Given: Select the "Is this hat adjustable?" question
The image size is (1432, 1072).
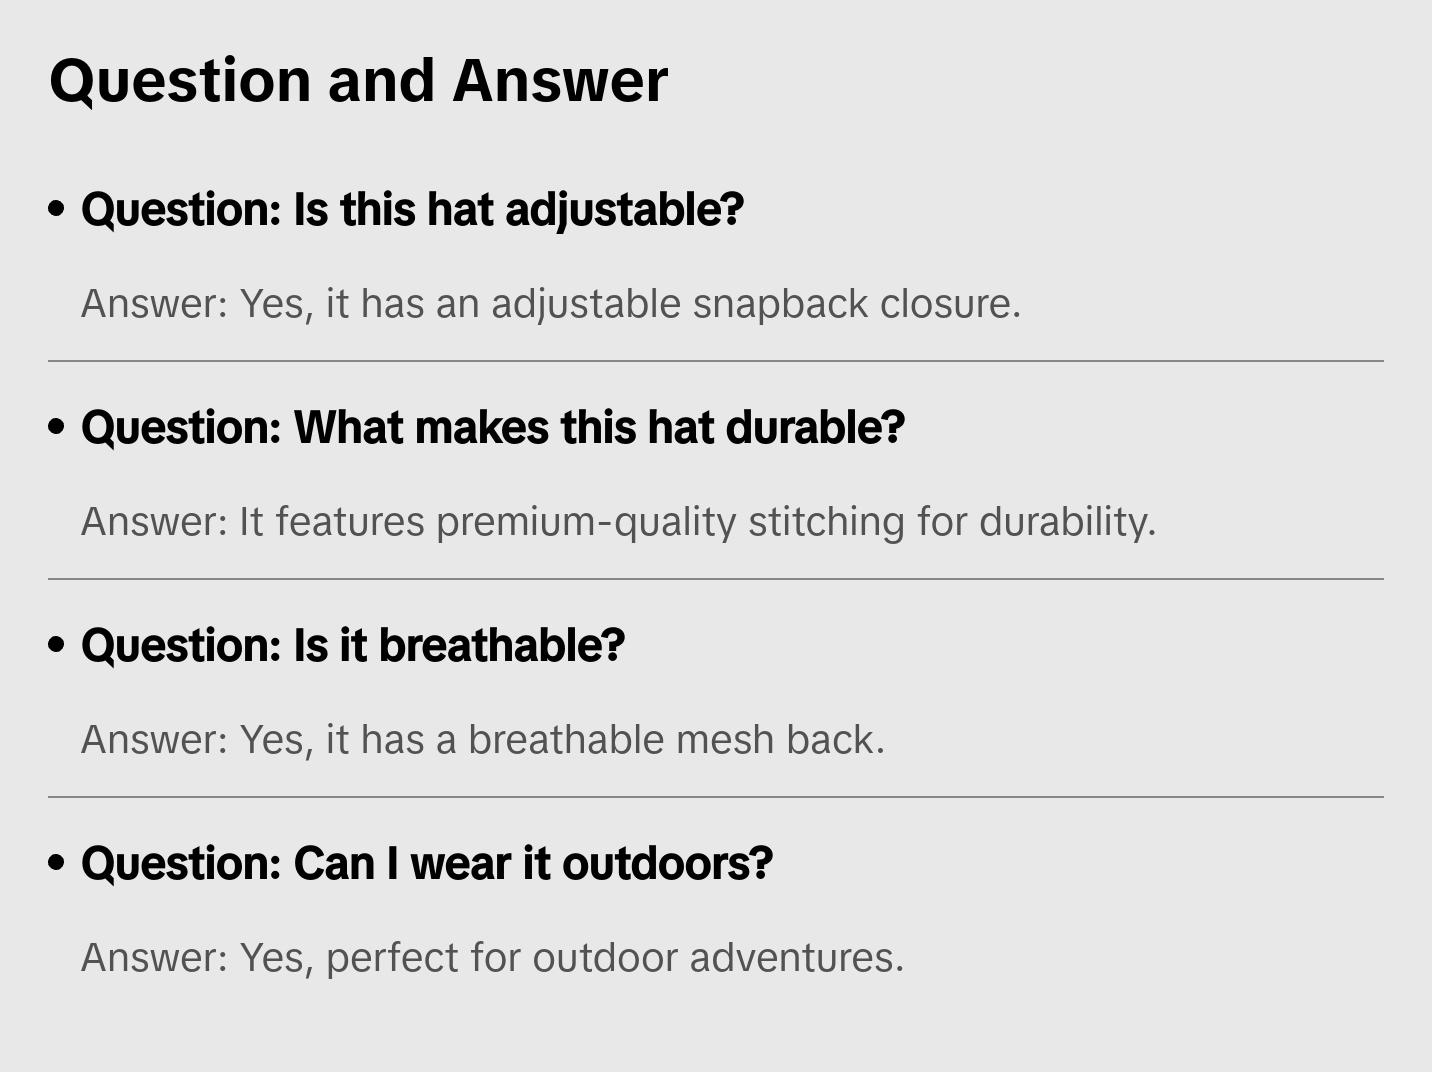Looking at the screenshot, I should click(x=412, y=210).
